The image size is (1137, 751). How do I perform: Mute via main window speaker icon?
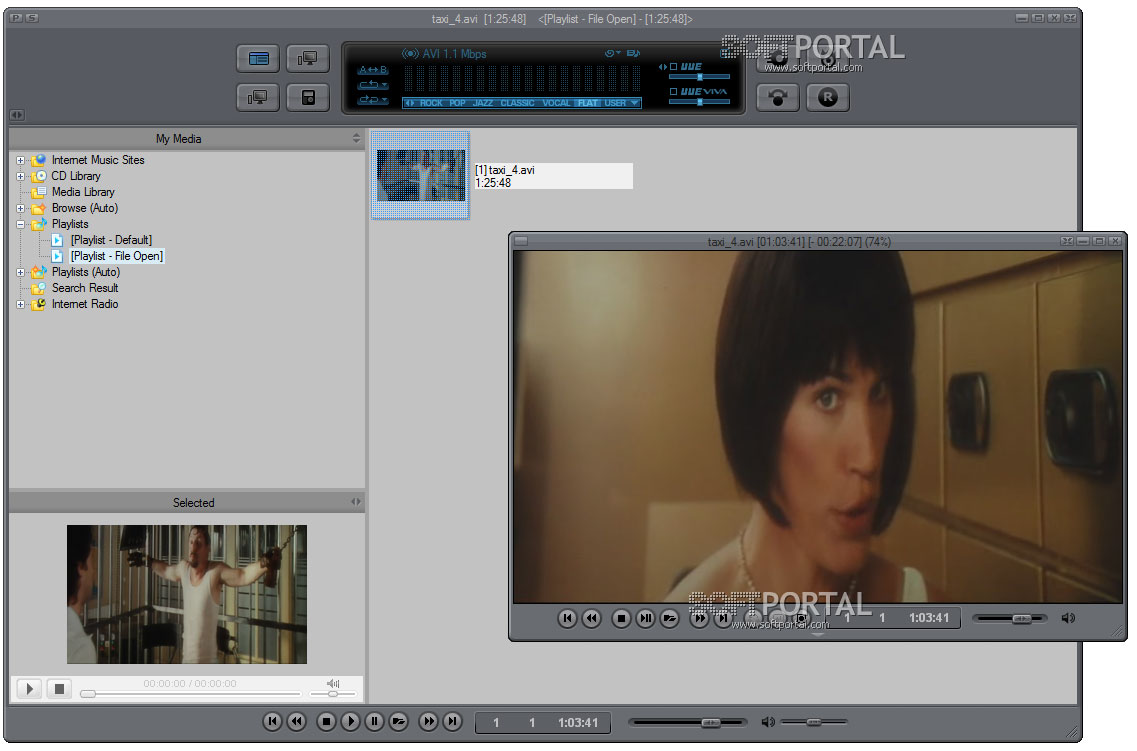click(x=767, y=722)
